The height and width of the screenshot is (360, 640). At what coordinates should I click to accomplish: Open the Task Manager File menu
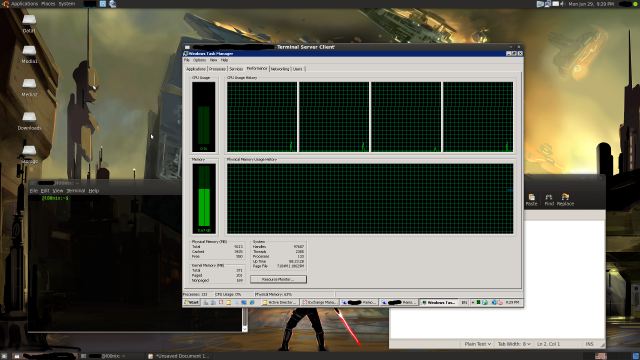point(187,60)
